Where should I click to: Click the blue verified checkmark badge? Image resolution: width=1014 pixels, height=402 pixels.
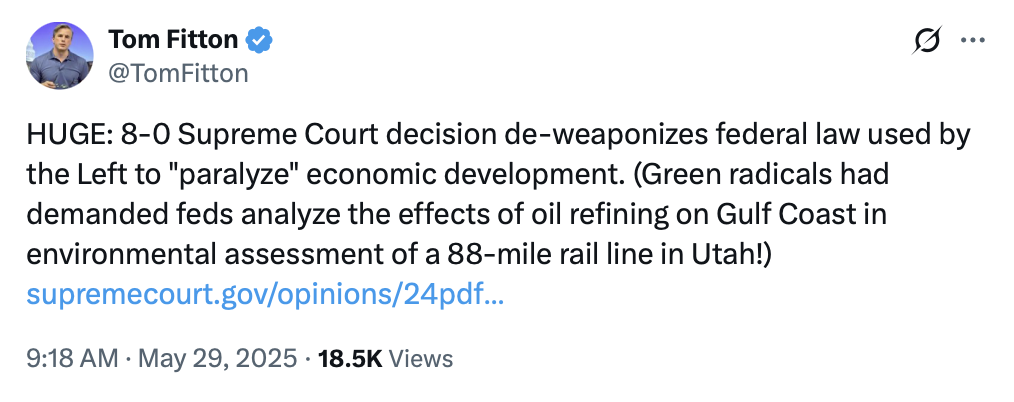260,41
